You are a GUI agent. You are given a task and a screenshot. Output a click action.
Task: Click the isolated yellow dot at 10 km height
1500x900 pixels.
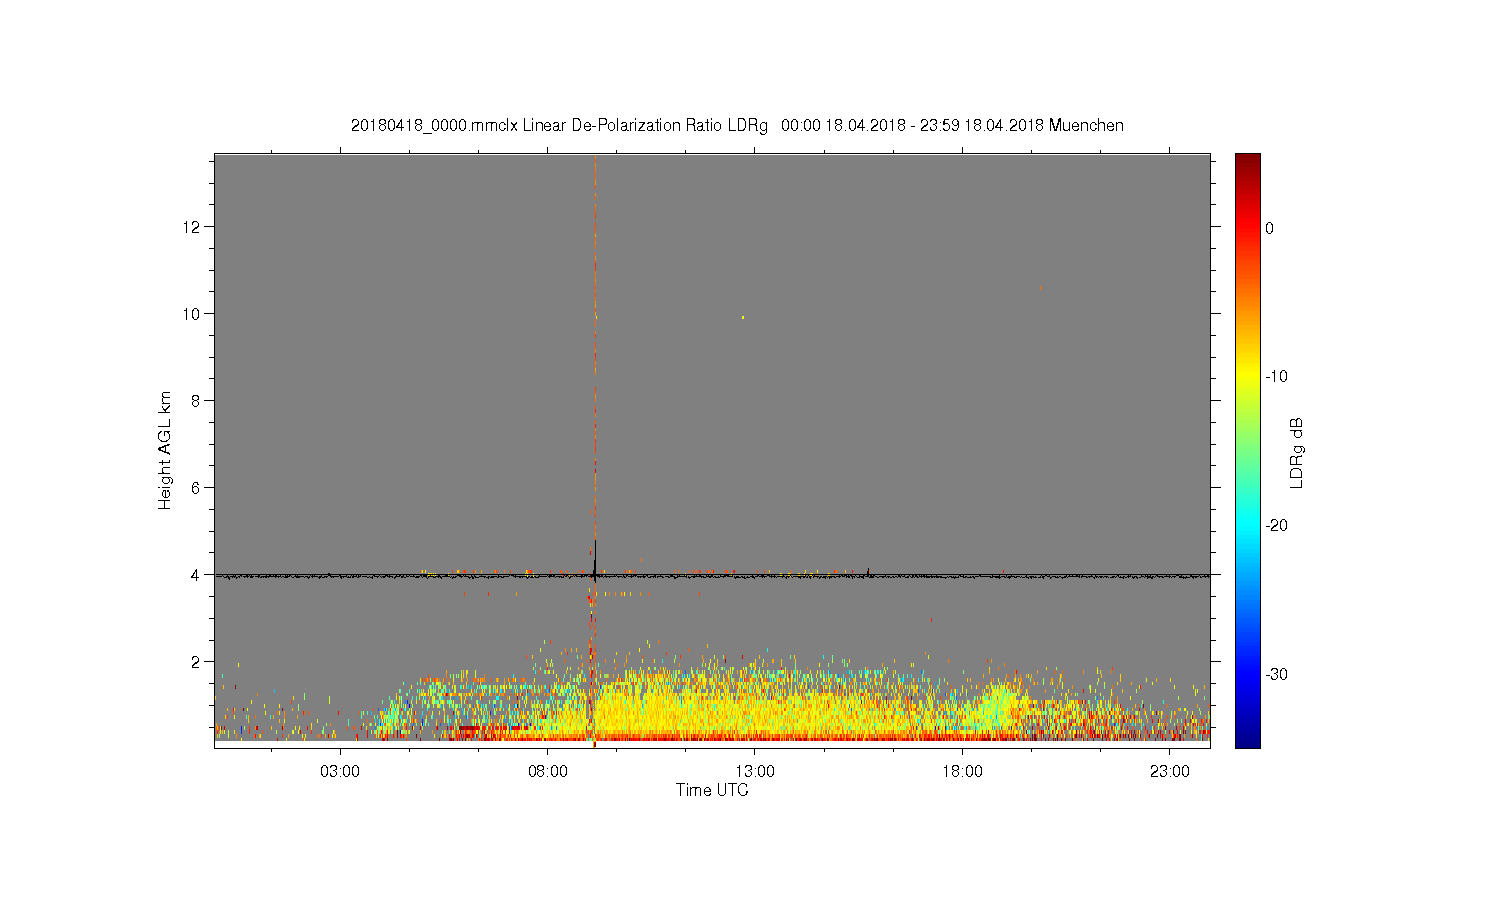point(743,318)
